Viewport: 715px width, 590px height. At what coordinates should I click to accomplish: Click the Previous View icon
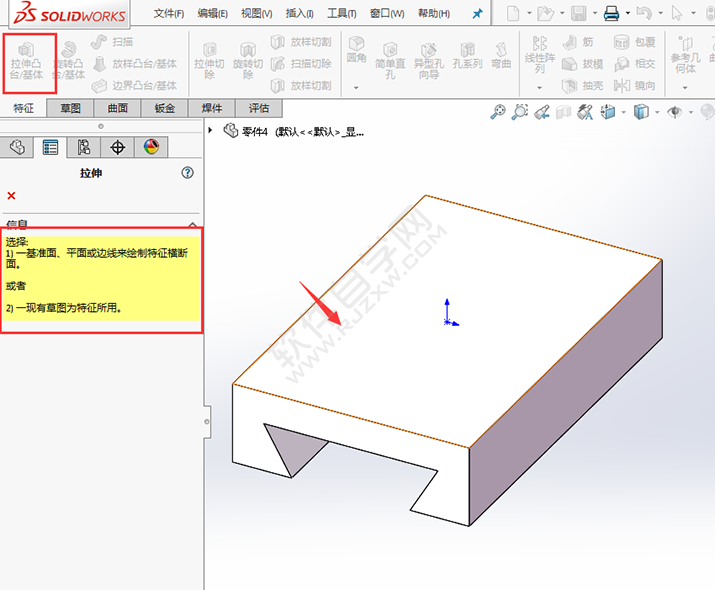pos(542,112)
